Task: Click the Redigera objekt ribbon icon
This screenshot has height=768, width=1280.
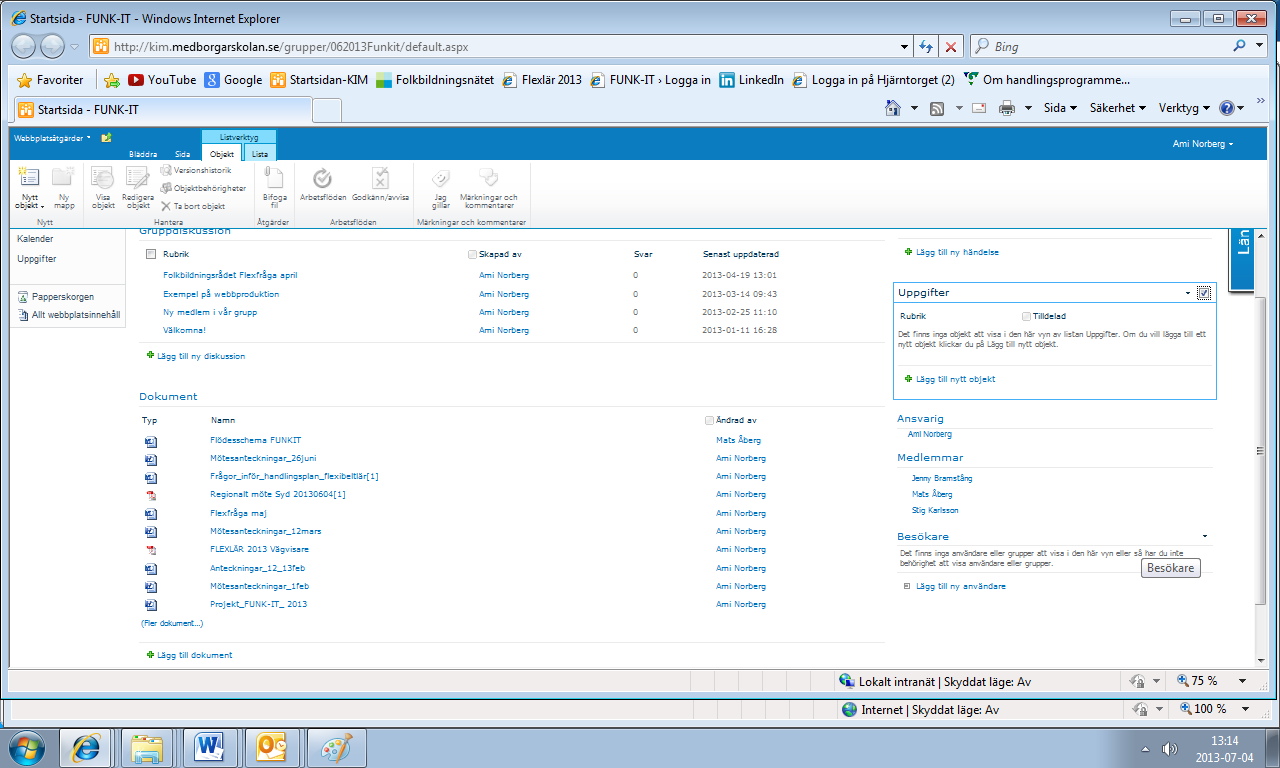Action: coord(137,187)
